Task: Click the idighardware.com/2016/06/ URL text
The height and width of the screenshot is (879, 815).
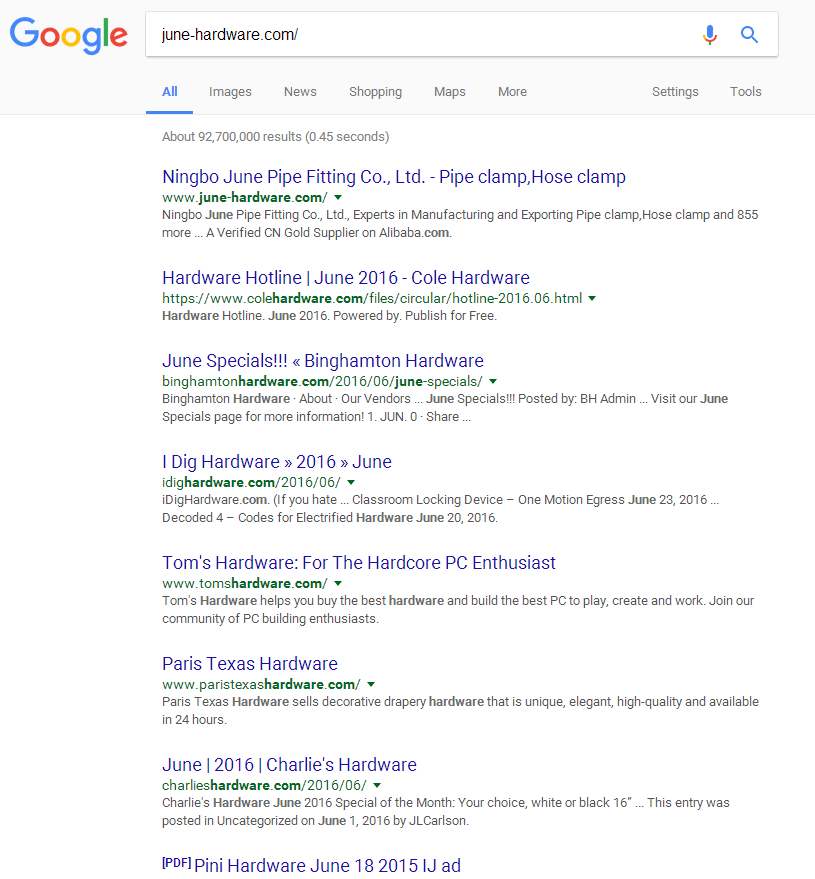Action: pos(251,482)
